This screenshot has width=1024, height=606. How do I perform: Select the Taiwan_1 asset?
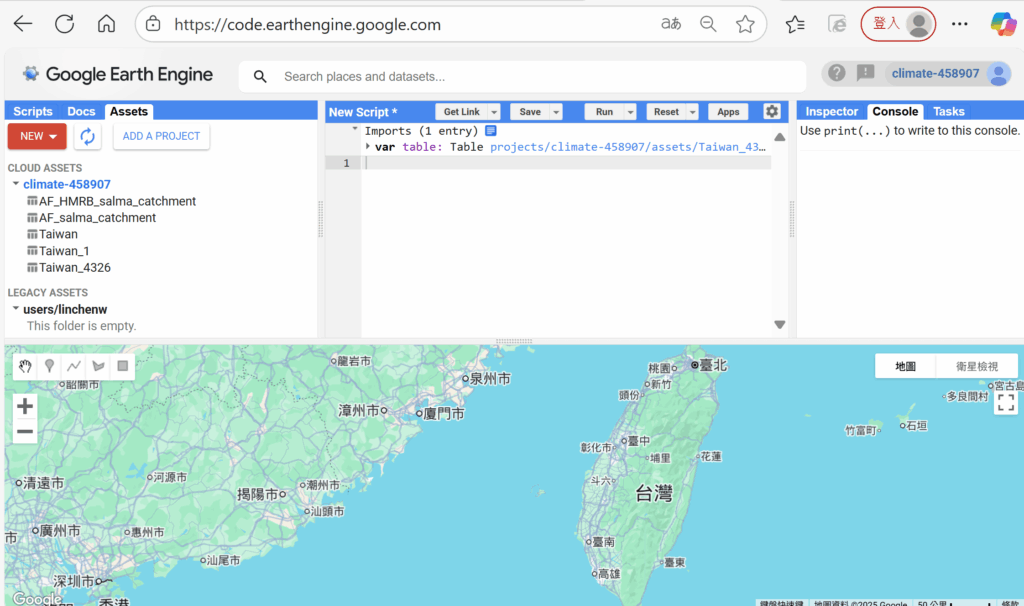(58, 251)
